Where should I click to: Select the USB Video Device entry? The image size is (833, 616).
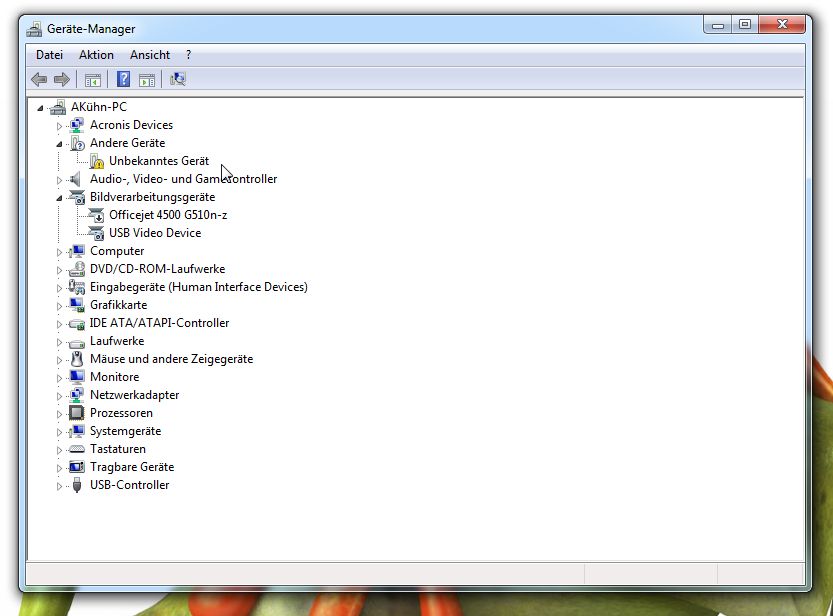[155, 233]
